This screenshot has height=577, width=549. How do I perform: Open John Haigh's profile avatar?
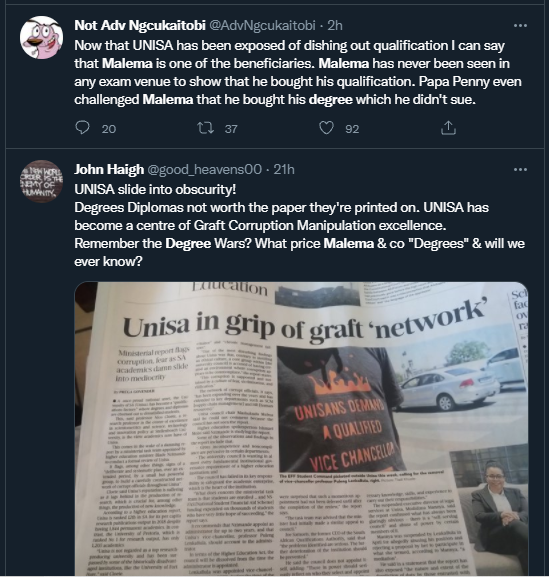click(x=41, y=181)
